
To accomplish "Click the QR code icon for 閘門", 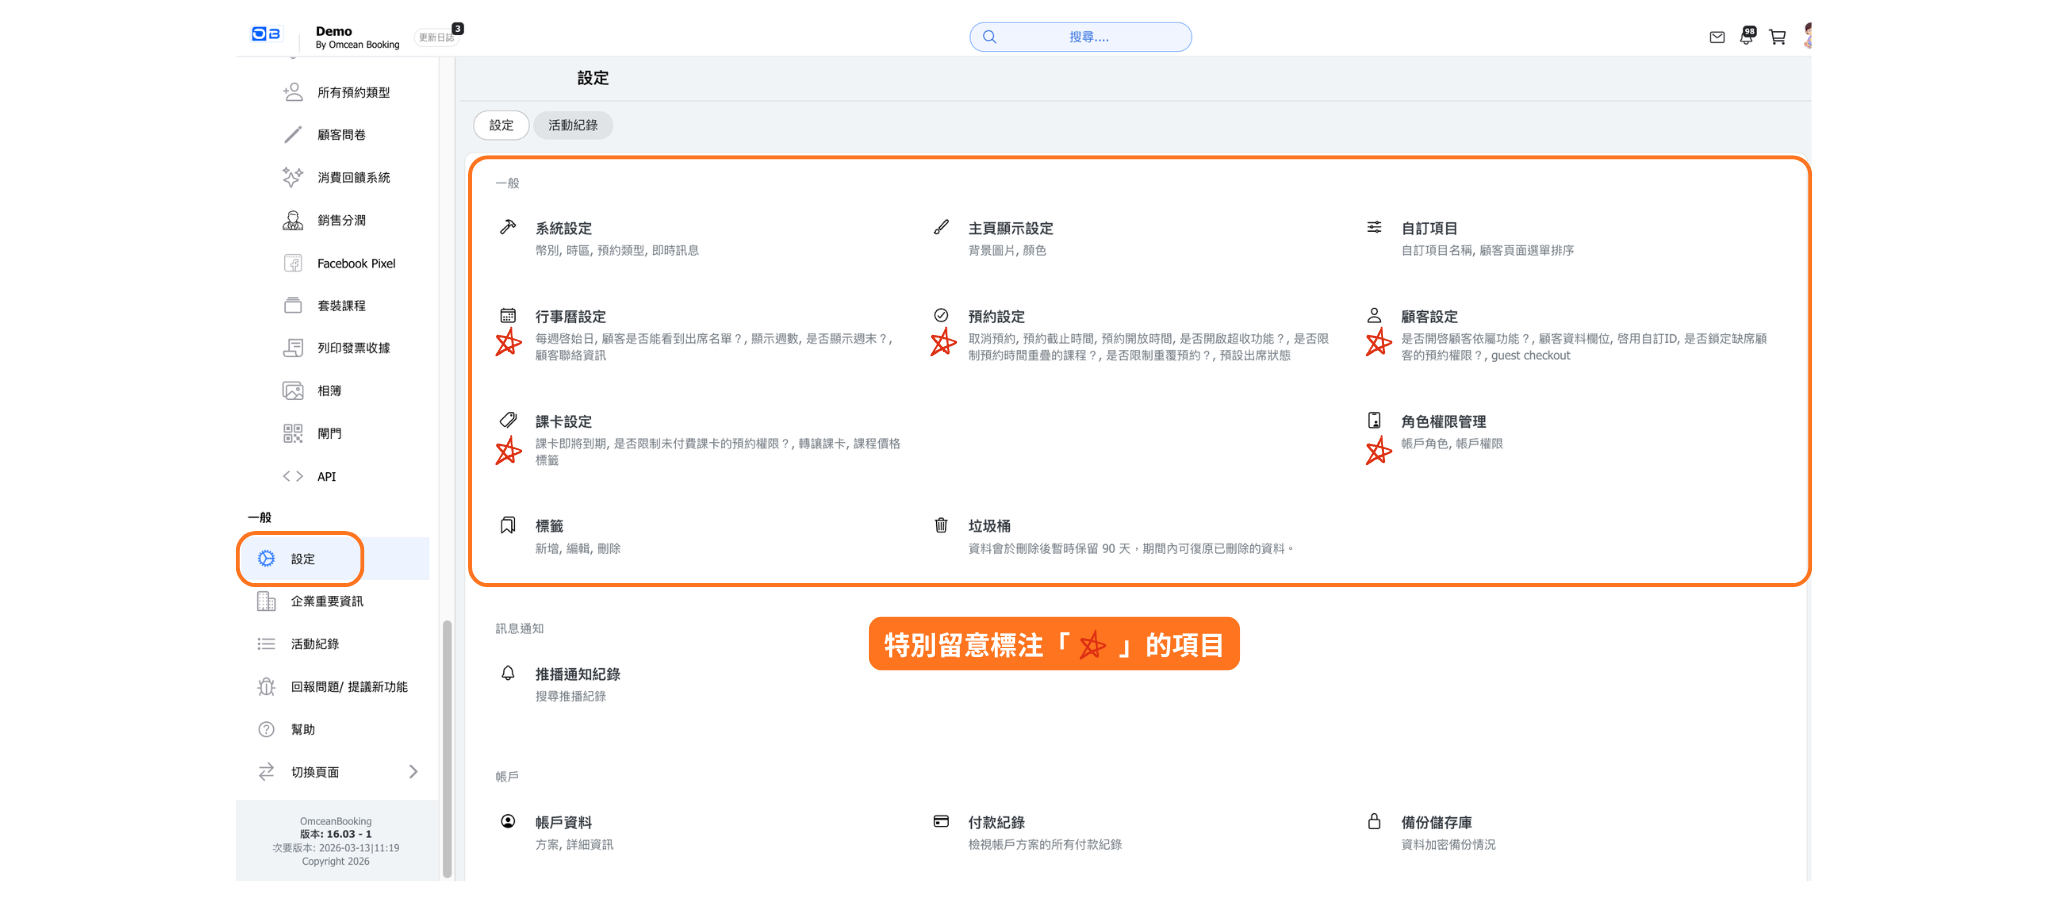I will click(x=292, y=433).
